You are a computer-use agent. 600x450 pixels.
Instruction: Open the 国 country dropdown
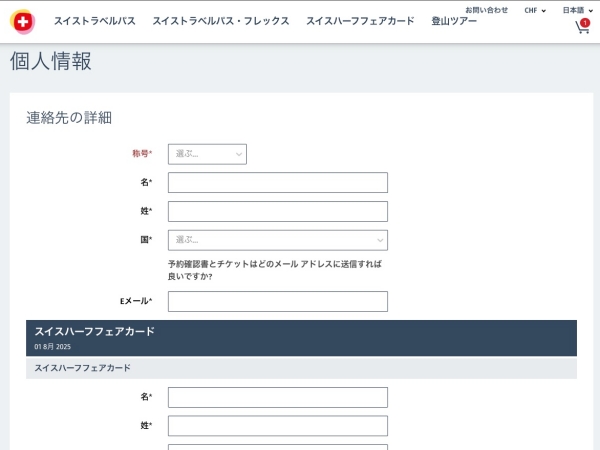click(278, 240)
